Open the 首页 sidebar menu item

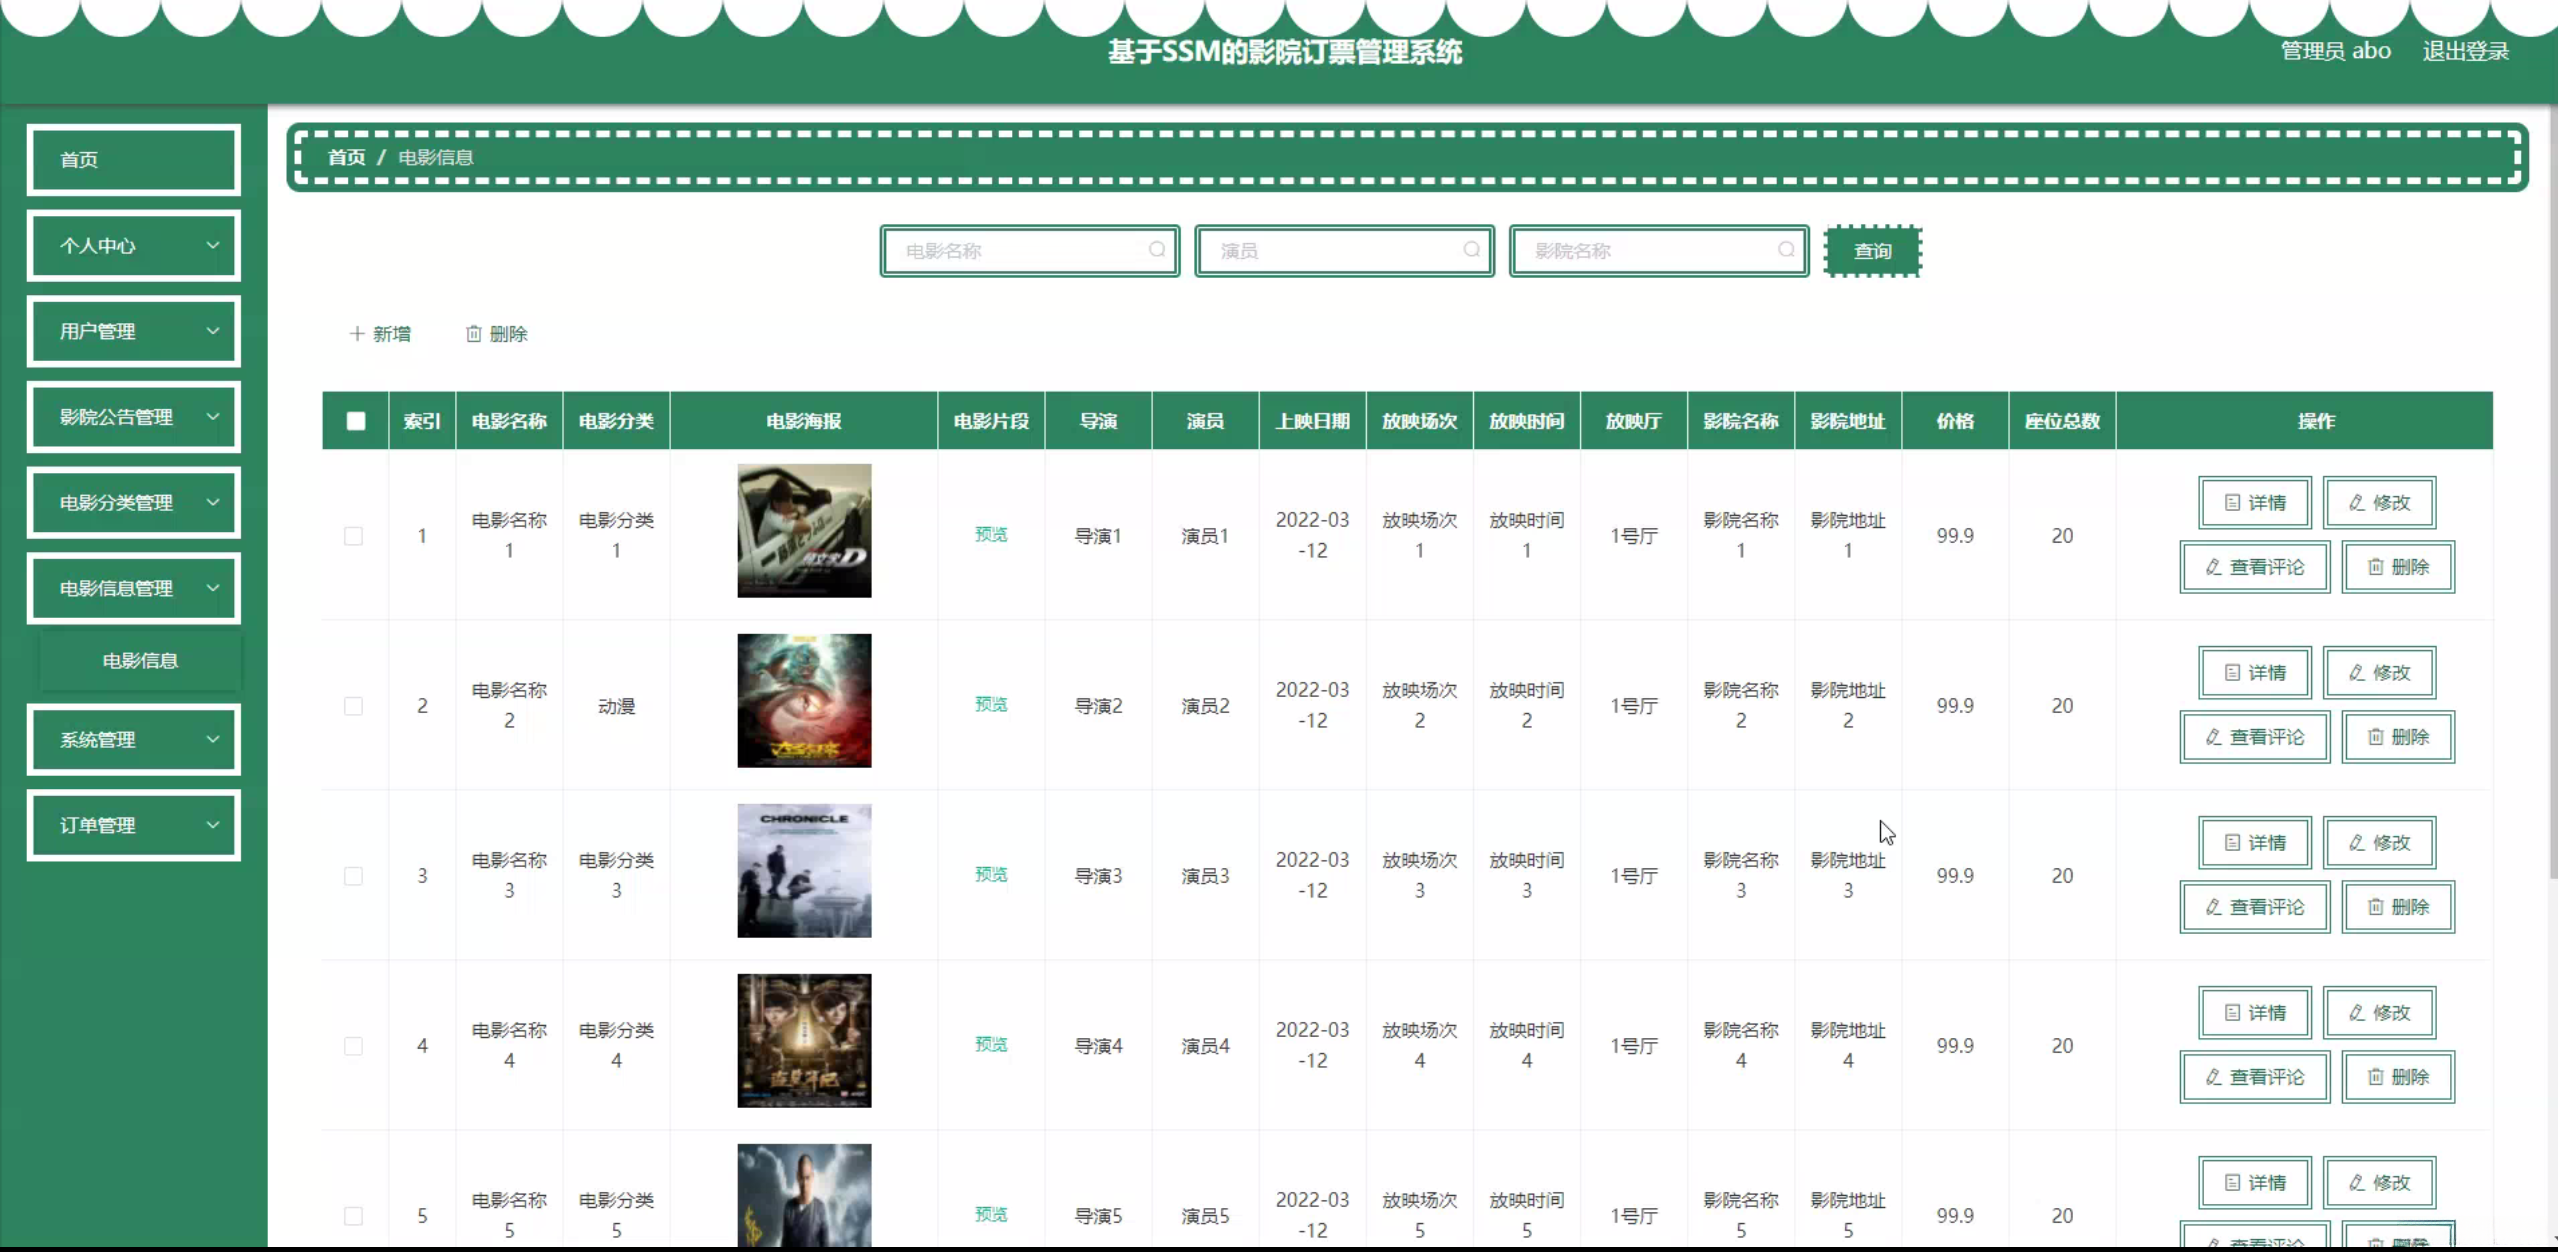coord(133,160)
